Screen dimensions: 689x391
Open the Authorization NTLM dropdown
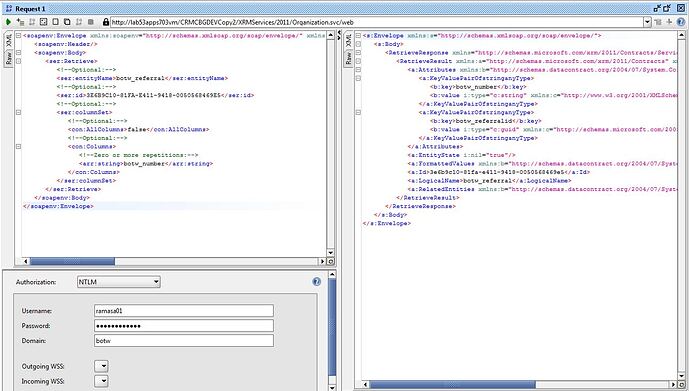119,282
